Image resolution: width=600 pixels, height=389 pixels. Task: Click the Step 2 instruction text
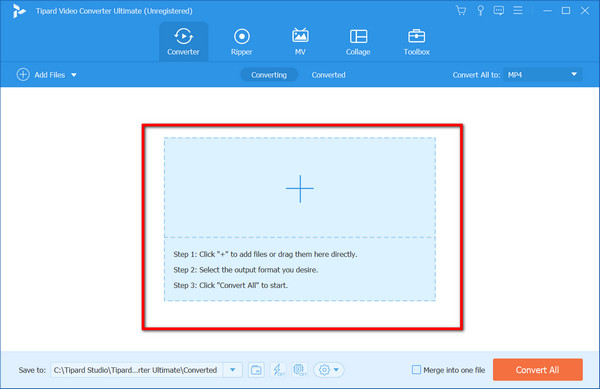tap(246, 270)
